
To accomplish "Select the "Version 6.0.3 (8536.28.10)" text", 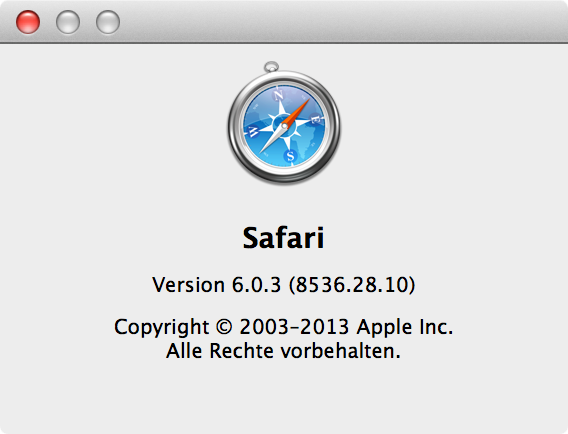I will click(x=284, y=285).
